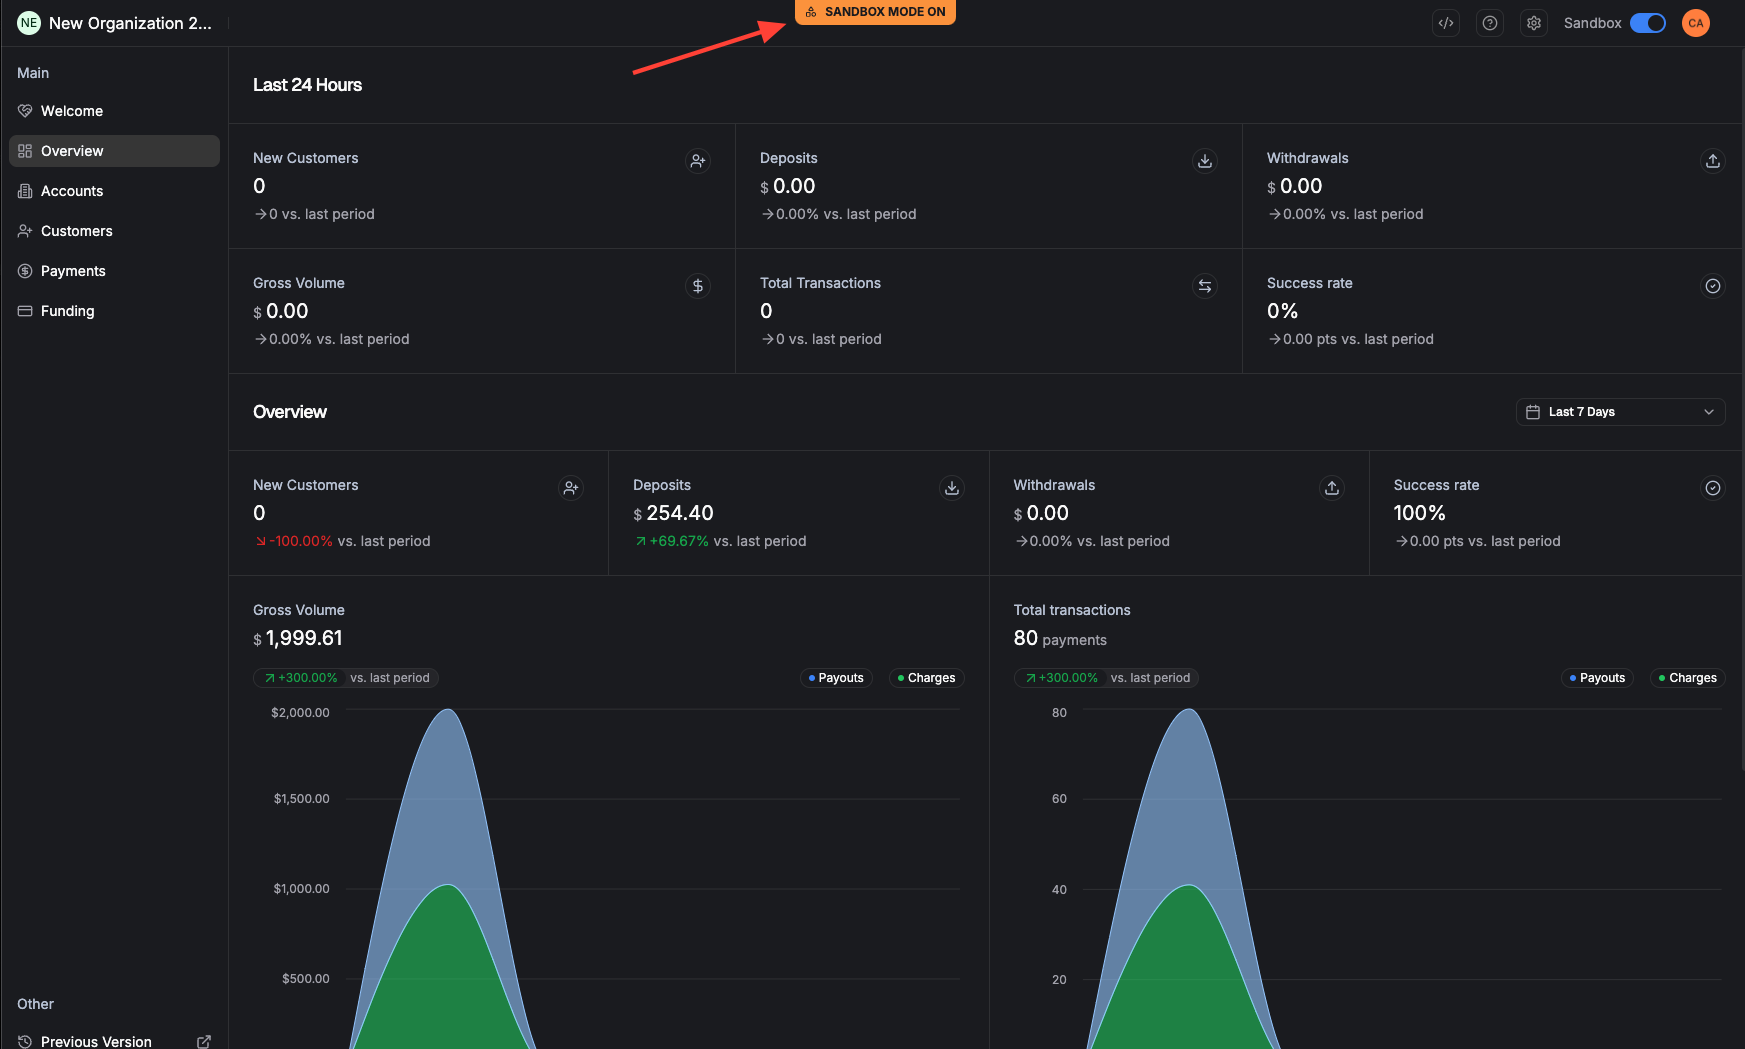
Task: Open the Funding section
Action: pos(67,311)
